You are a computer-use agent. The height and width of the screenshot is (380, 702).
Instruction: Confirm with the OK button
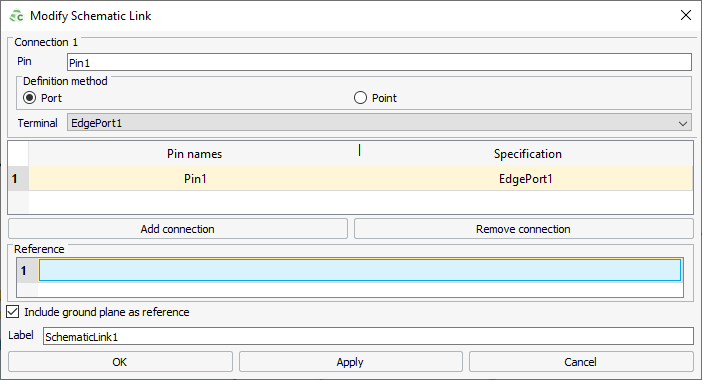tap(120, 362)
